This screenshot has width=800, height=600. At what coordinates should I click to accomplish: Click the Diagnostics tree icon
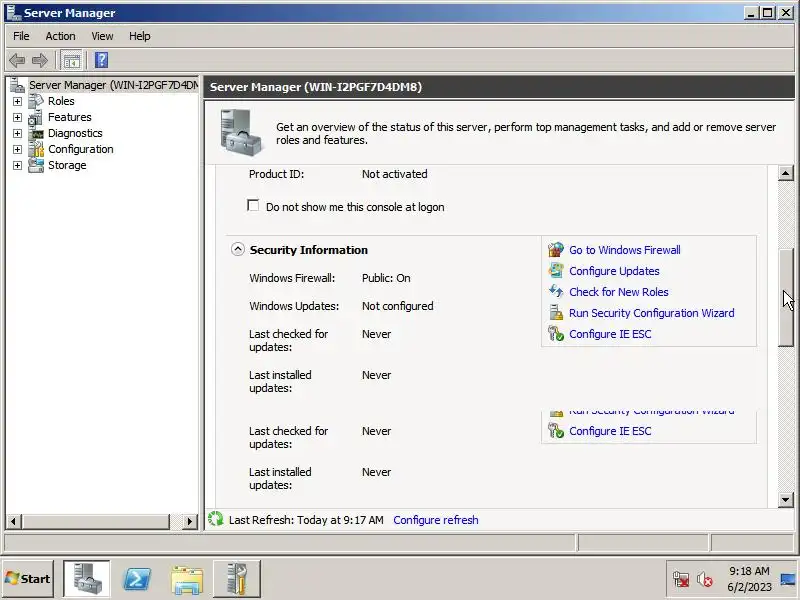36,133
